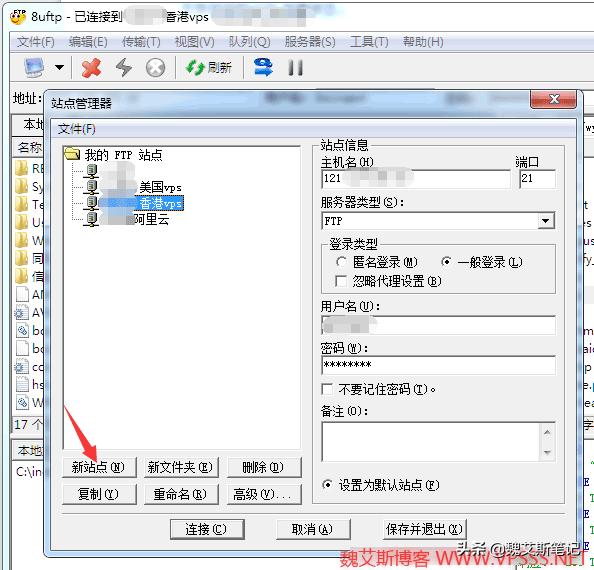Click the gray stop transfer icon

click(155, 68)
